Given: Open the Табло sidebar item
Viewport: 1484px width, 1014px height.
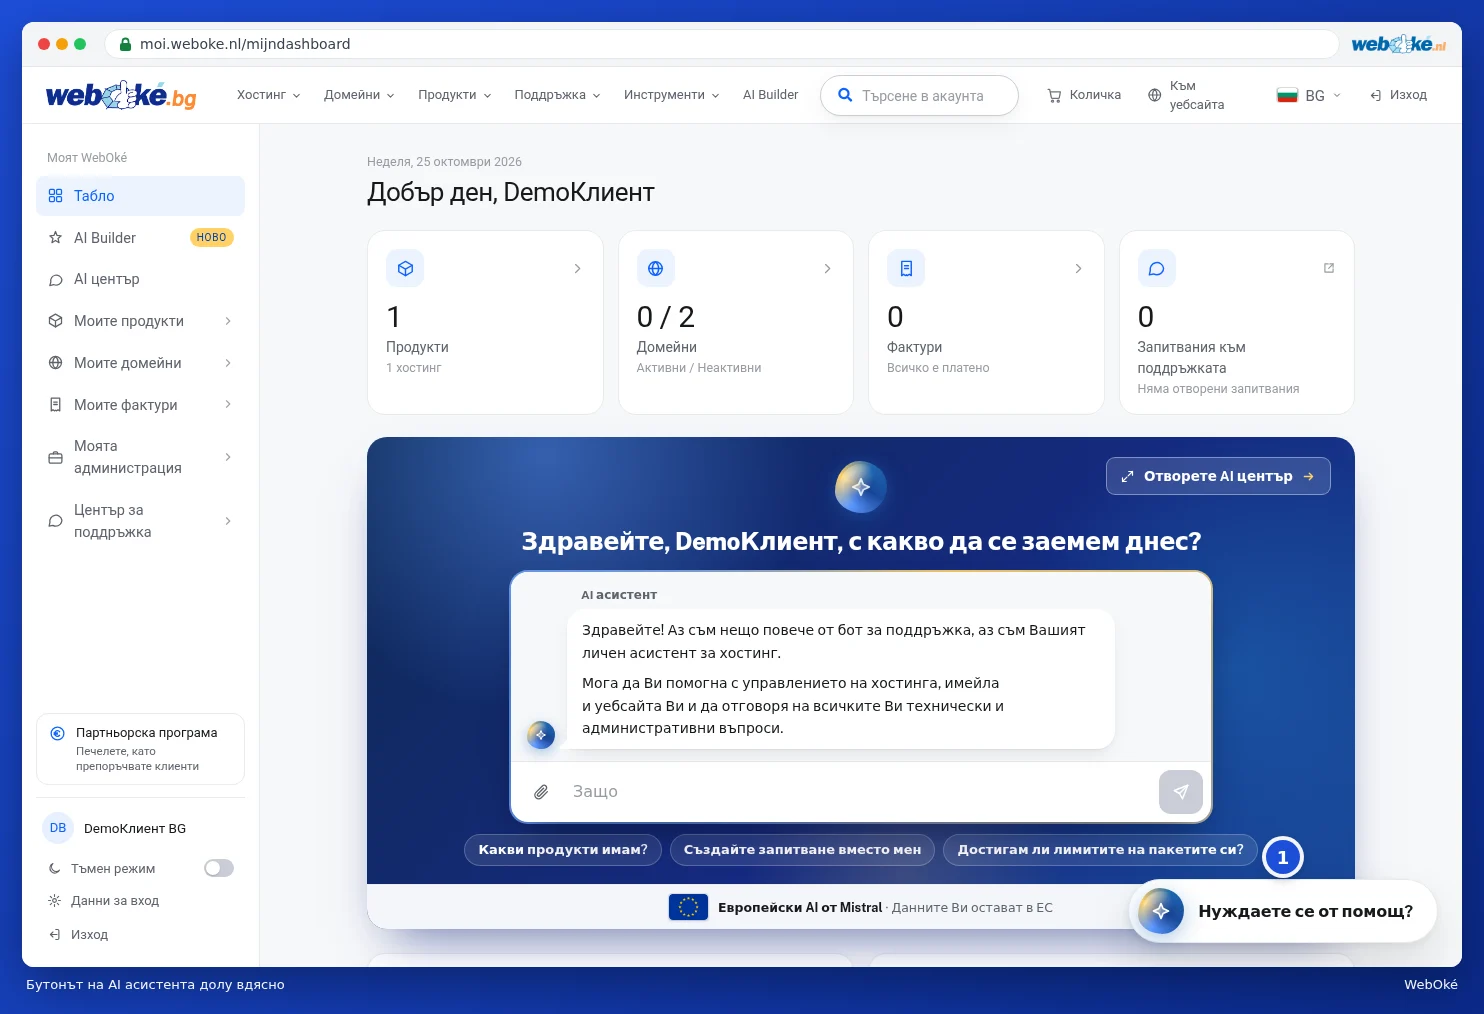Looking at the screenshot, I should click(140, 196).
